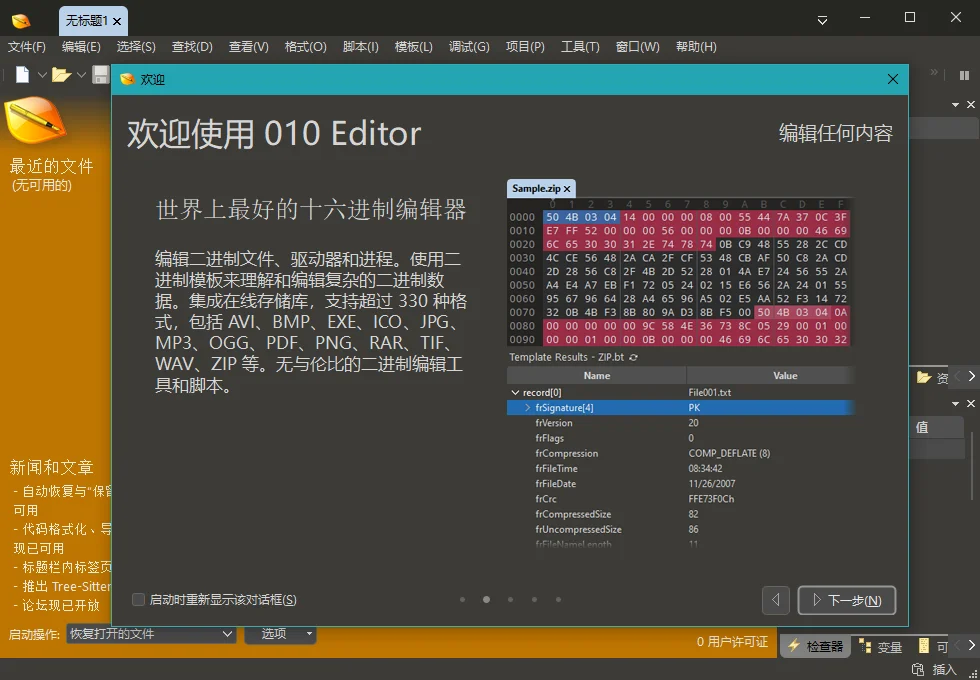The width and height of the screenshot is (980, 680).
Task: Switch to the 检查器 tab
Action: [x=816, y=647]
